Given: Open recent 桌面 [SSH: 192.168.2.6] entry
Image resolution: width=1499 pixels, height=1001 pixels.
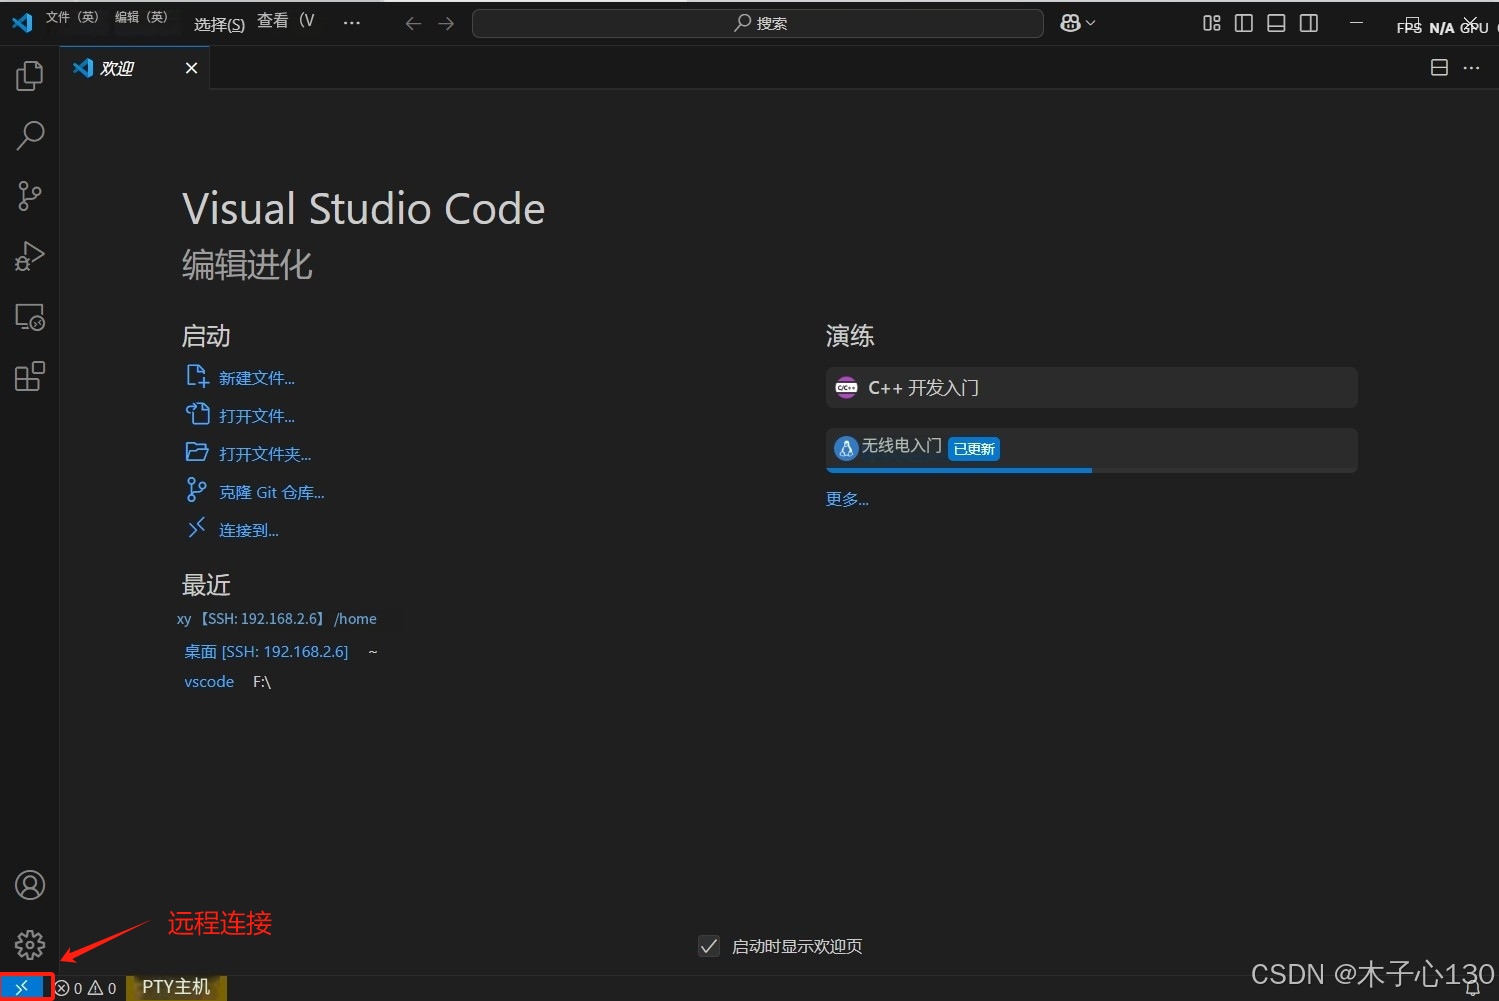Looking at the screenshot, I should click(266, 652).
